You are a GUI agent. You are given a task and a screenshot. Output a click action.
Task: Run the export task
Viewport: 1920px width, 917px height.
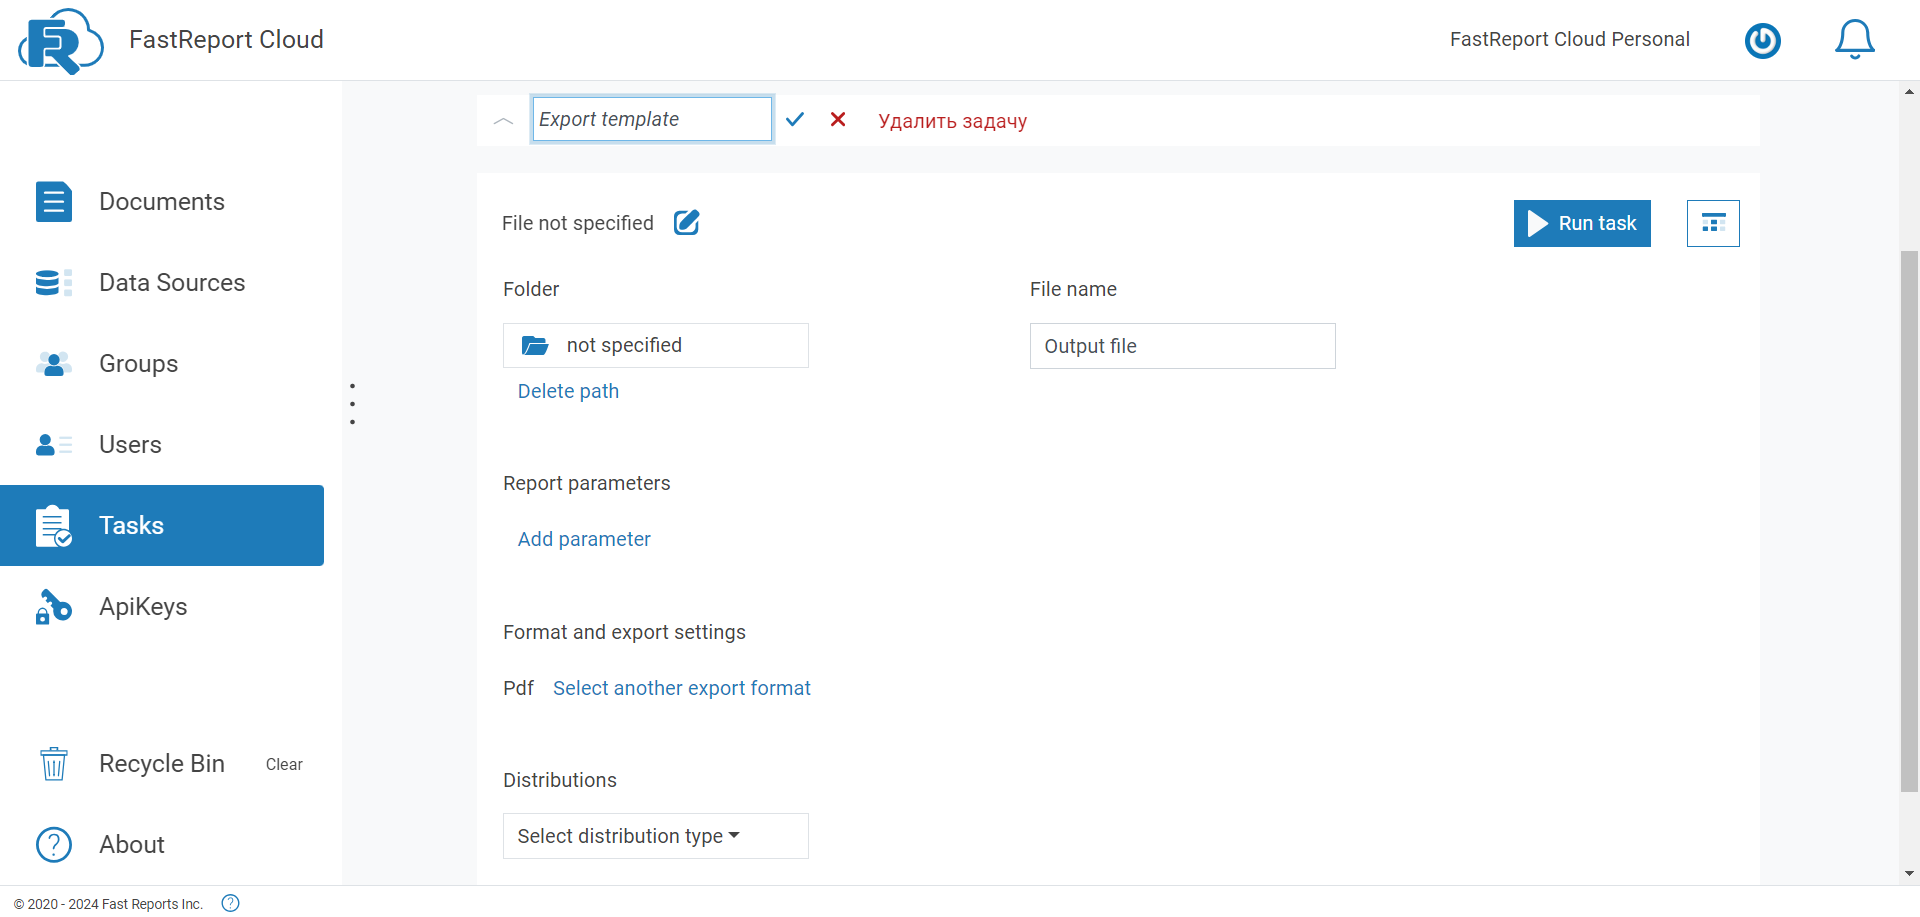[1582, 223]
